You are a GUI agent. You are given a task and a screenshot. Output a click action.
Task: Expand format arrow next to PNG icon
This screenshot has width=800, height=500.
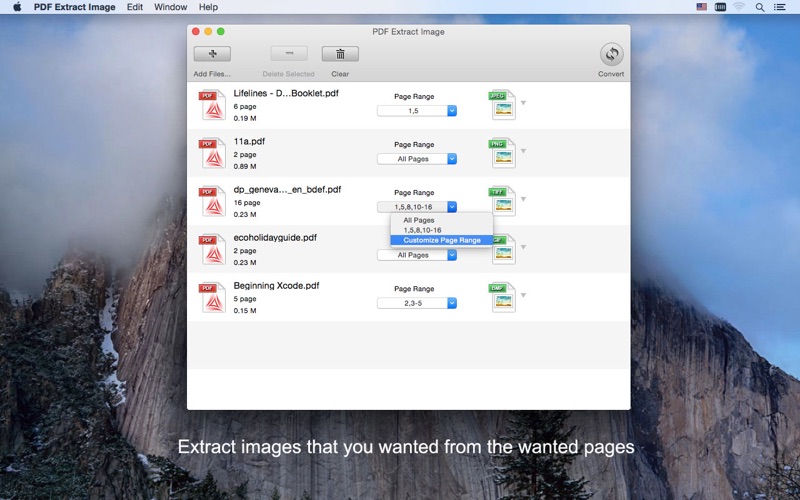[523, 151]
